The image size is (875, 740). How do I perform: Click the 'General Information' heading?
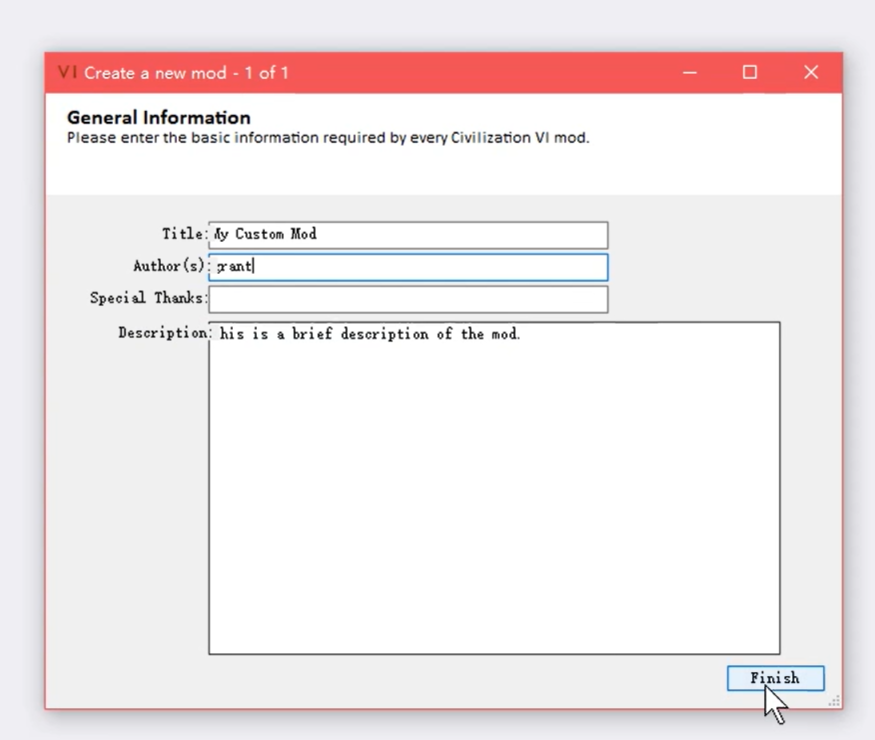pos(158,118)
